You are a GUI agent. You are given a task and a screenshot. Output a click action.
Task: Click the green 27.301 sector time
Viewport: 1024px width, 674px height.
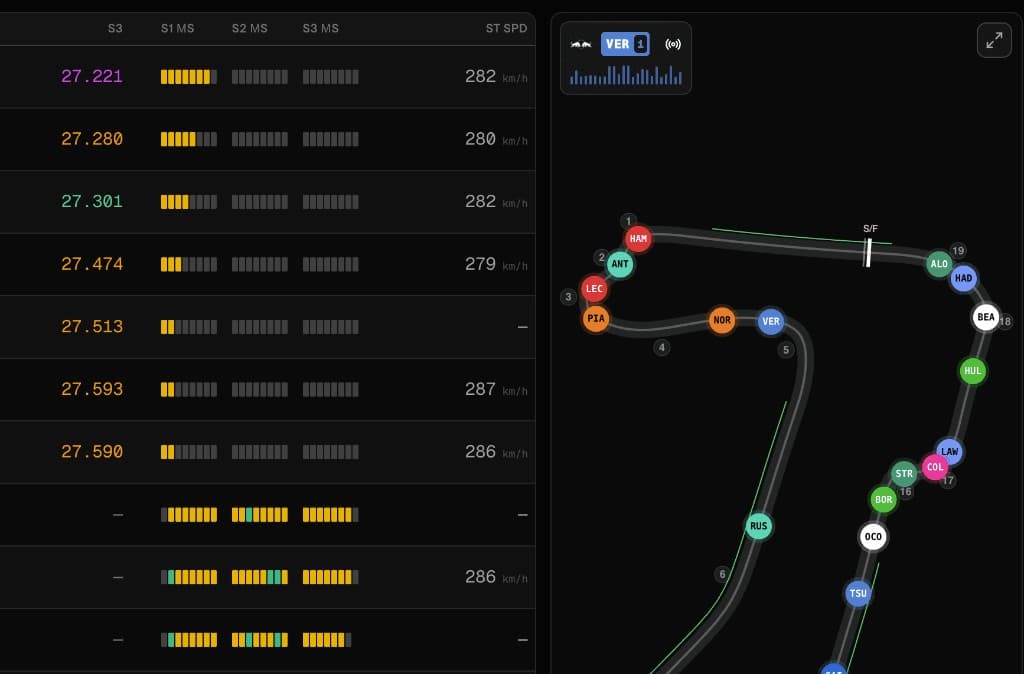pos(92,201)
